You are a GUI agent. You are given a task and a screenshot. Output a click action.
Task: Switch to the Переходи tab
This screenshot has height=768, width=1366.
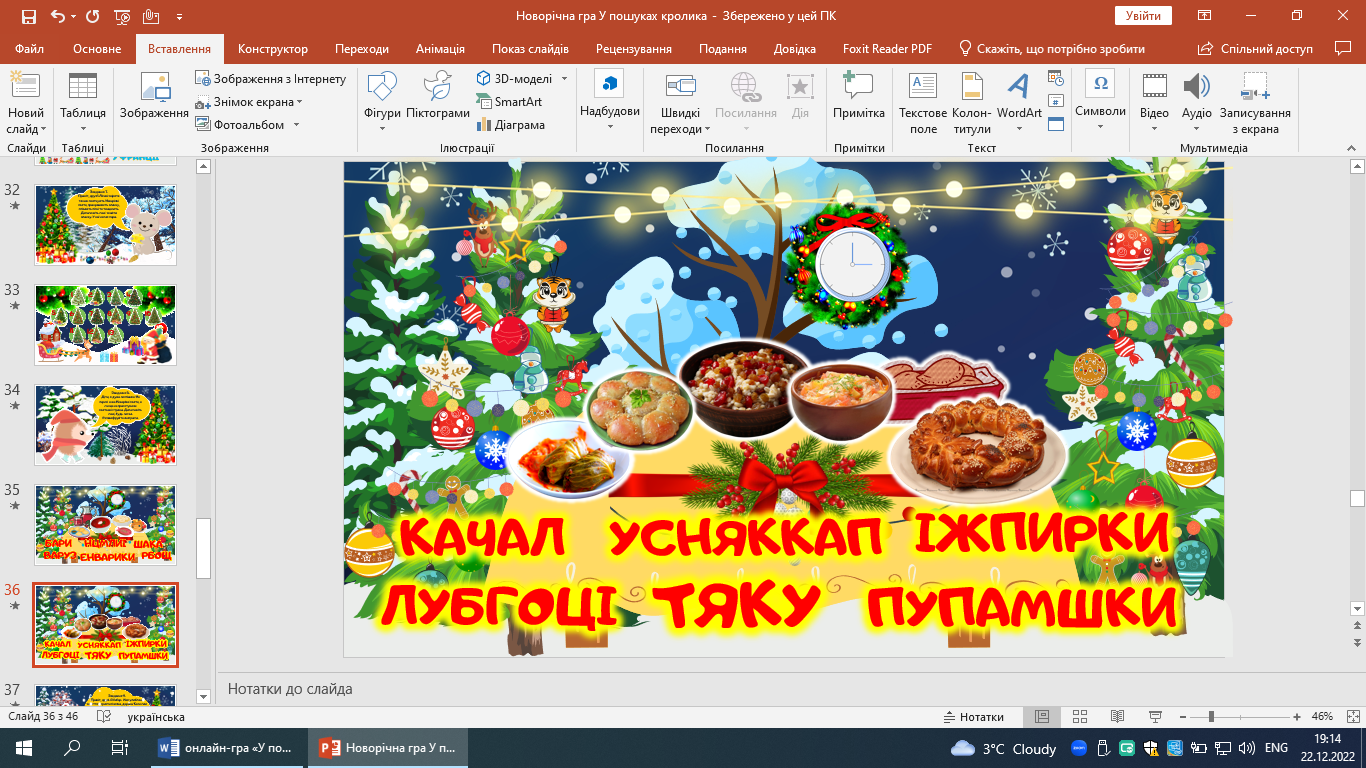[x=362, y=49]
